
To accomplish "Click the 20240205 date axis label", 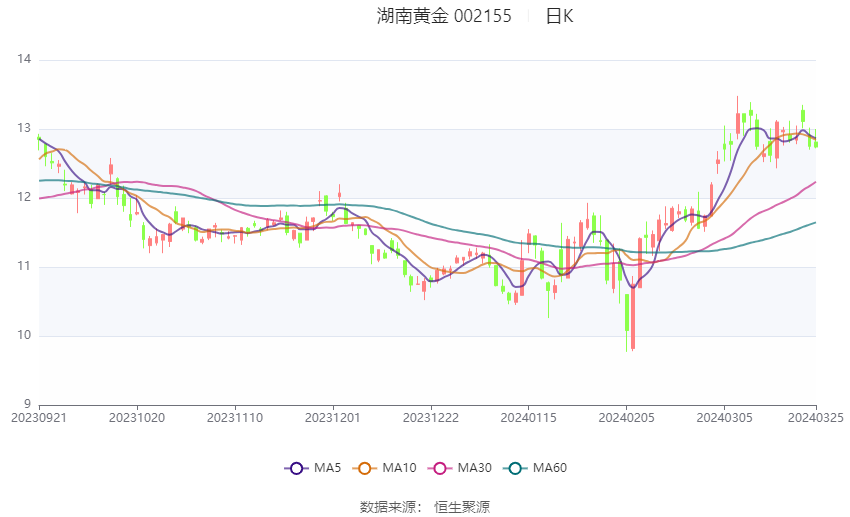I will coord(626,418).
